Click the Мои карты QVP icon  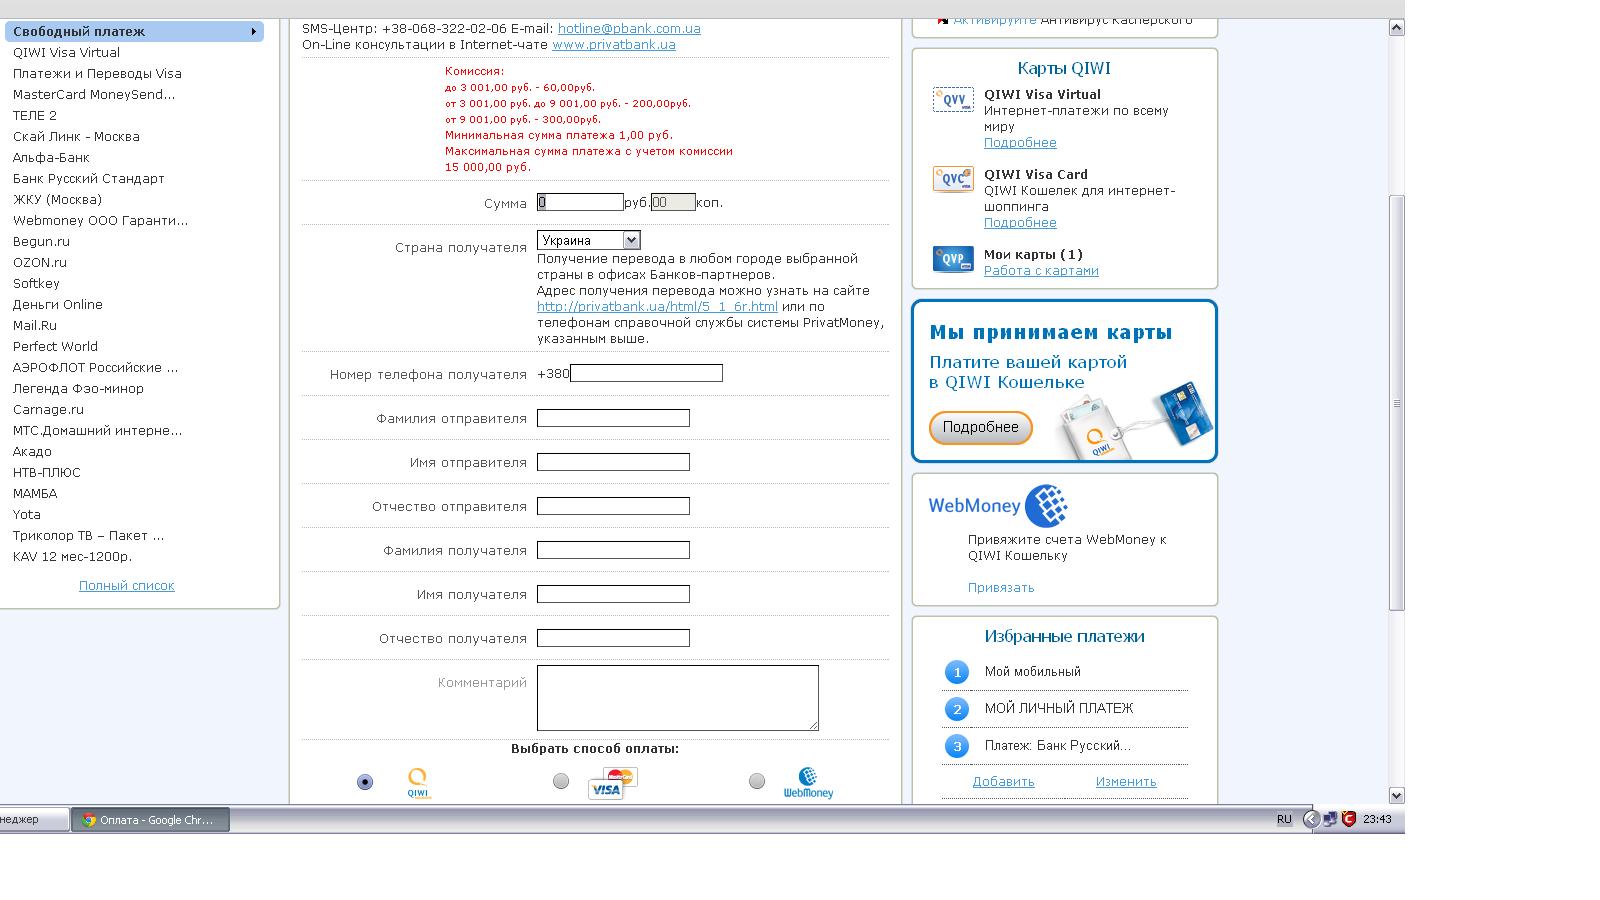click(x=953, y=259)
